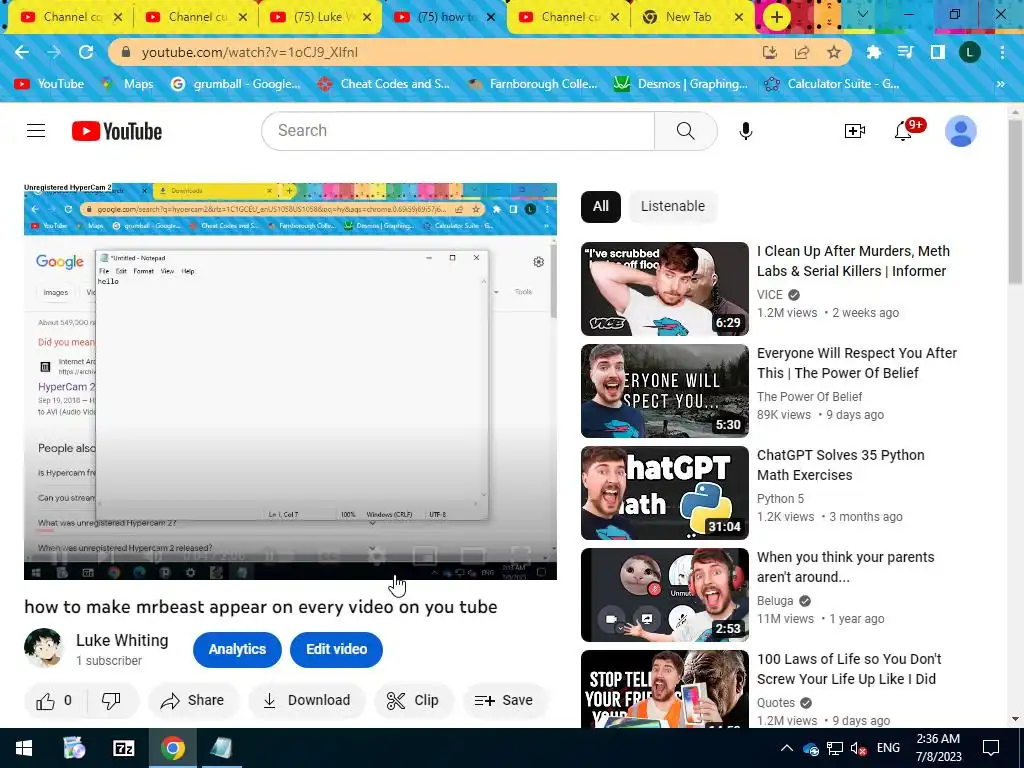The height and width of the screenshot is (768, 1024).
Task: Open the Maps bookmark
Action: [127, 84]
